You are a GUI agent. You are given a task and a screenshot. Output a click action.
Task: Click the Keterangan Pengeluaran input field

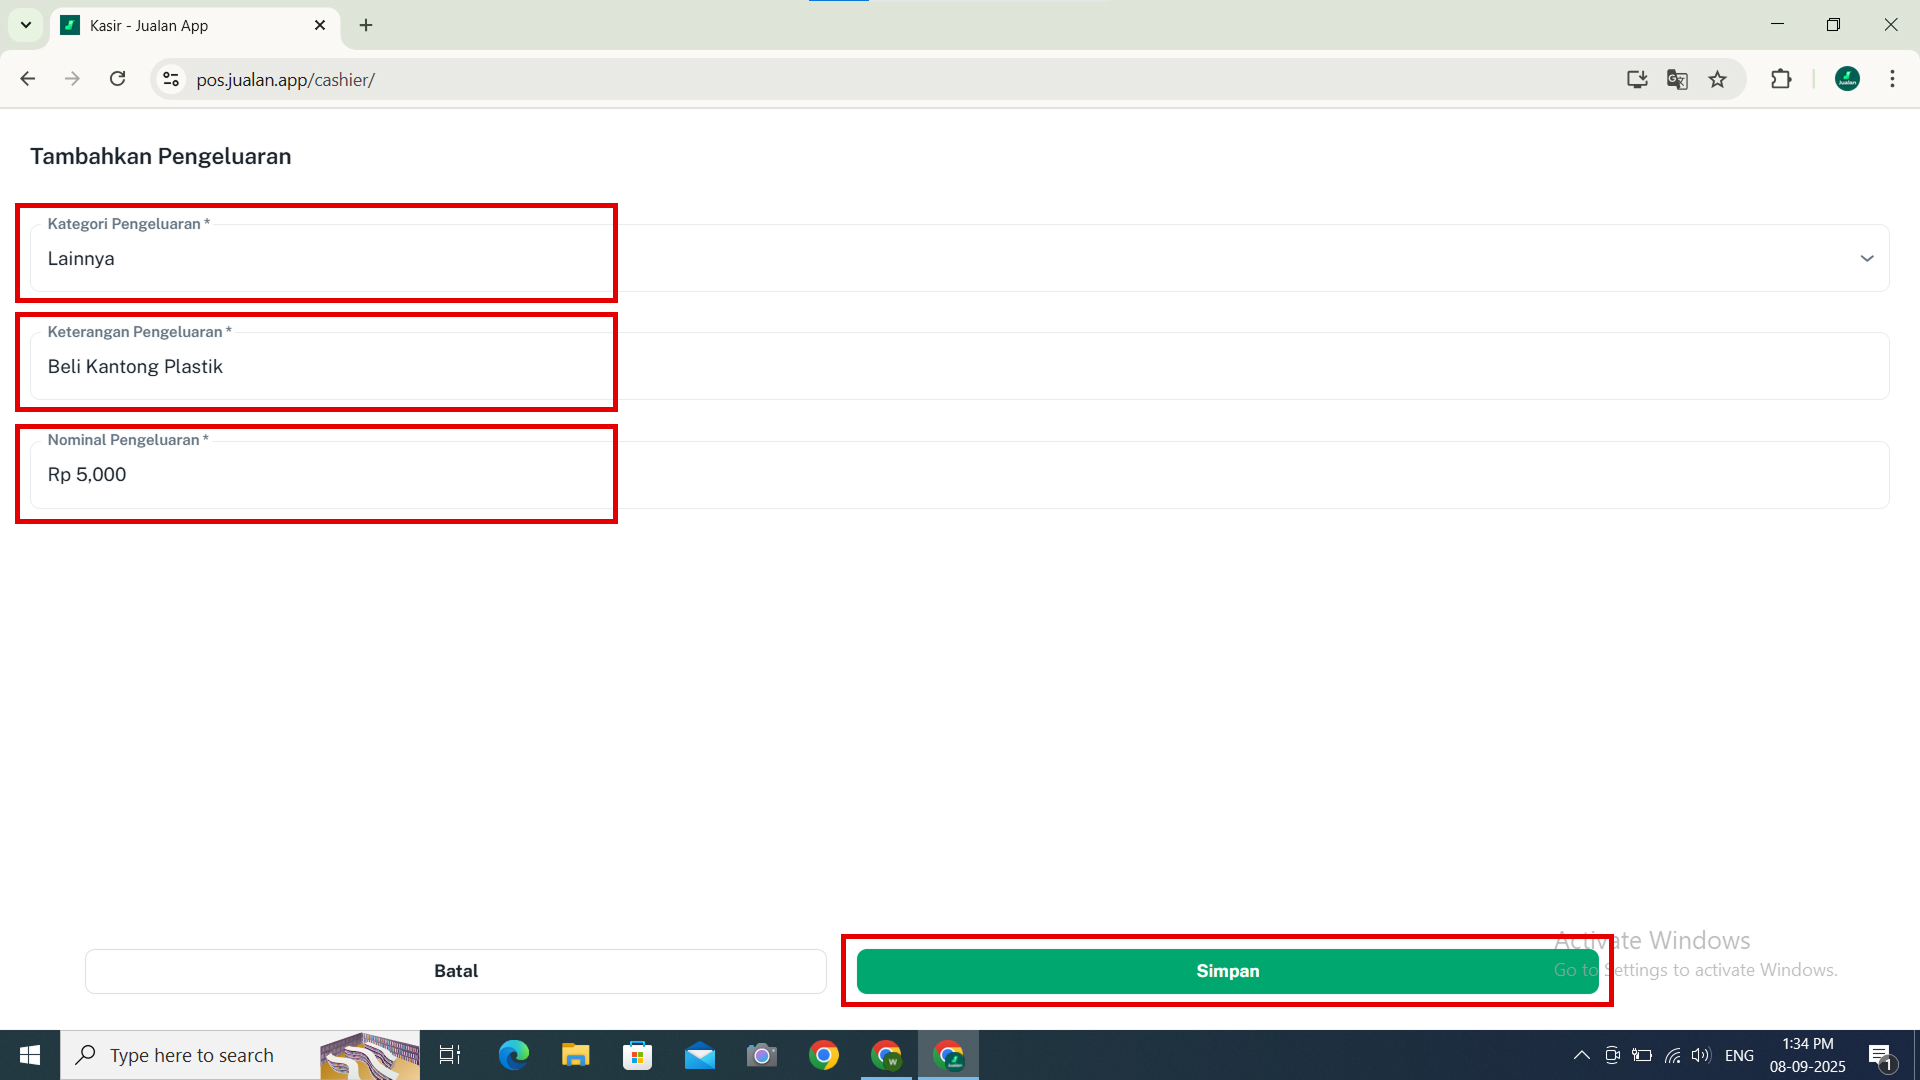pyautogui.click(x=958, y=367)
